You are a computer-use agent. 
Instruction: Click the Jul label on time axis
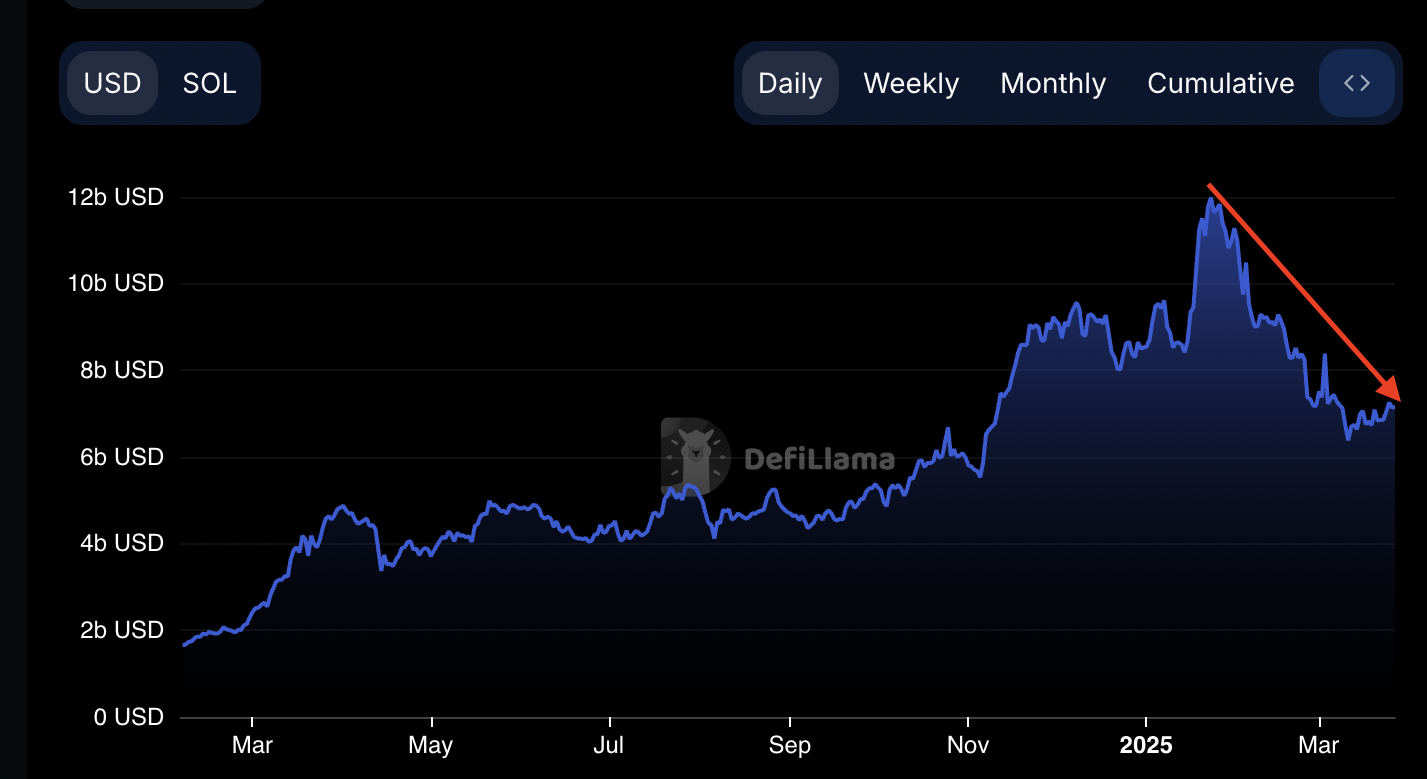tap(608, 746)
